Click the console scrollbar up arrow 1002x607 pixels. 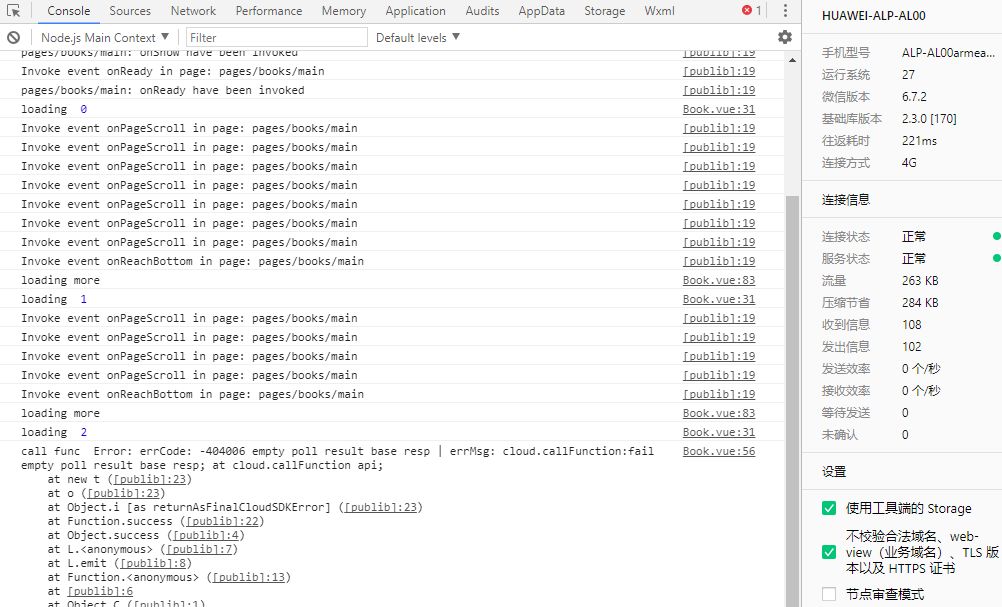click(792, 60)
